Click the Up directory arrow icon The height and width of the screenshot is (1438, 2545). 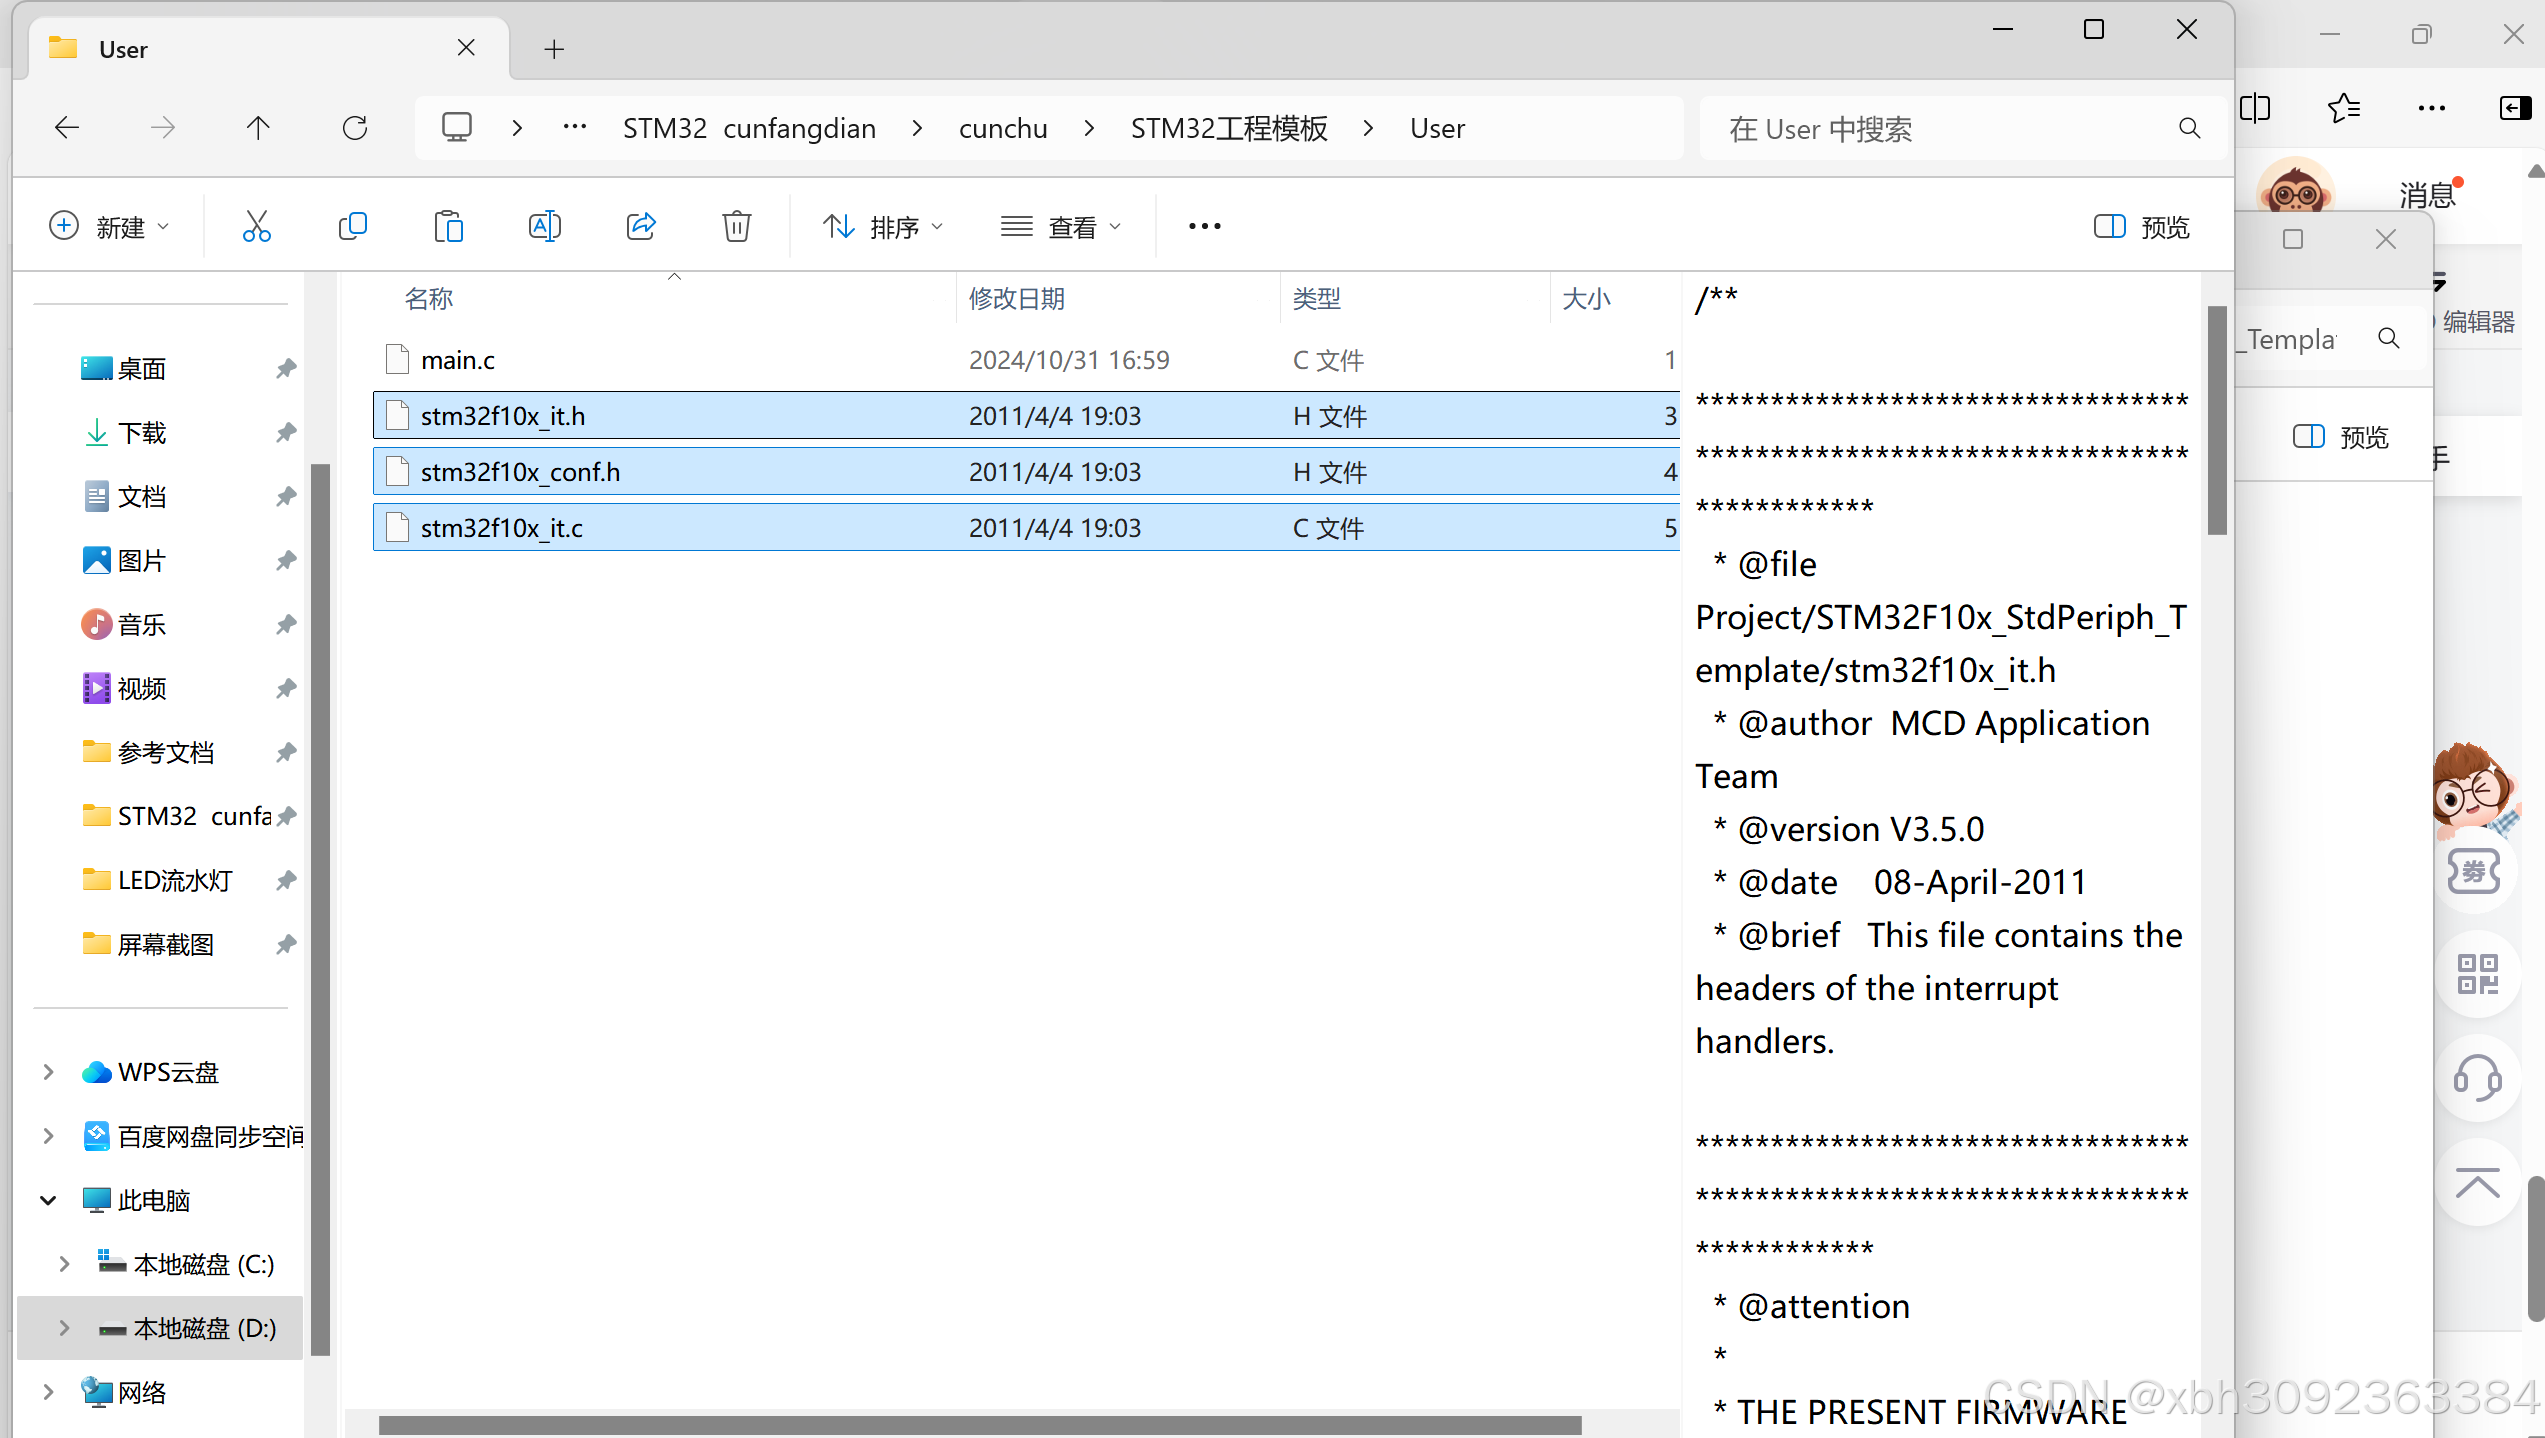click(x=258, y=128)
